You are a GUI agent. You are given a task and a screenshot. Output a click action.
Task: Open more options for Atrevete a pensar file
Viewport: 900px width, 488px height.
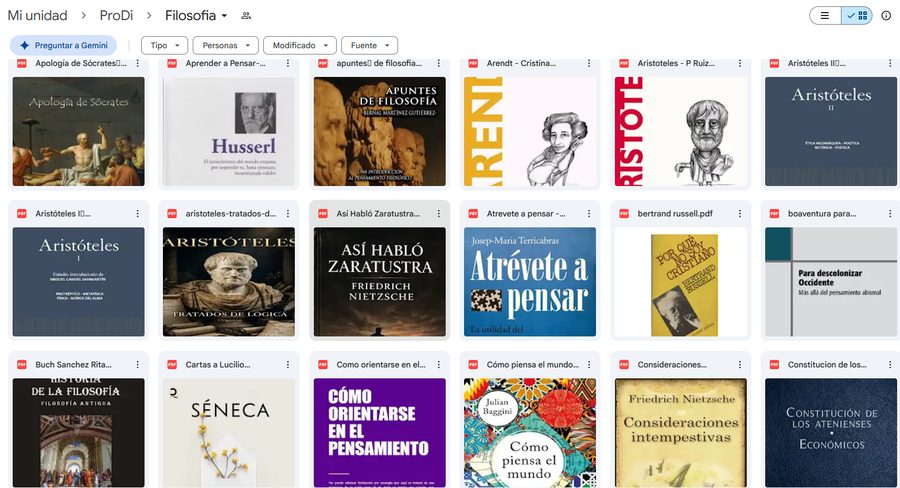point(589,214)
